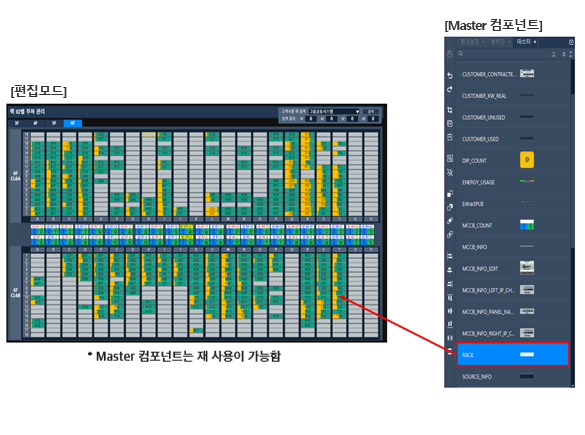Select the ENERGY_USAGE component item
This screenshot has width=585, height=435.
click(513, 182)
